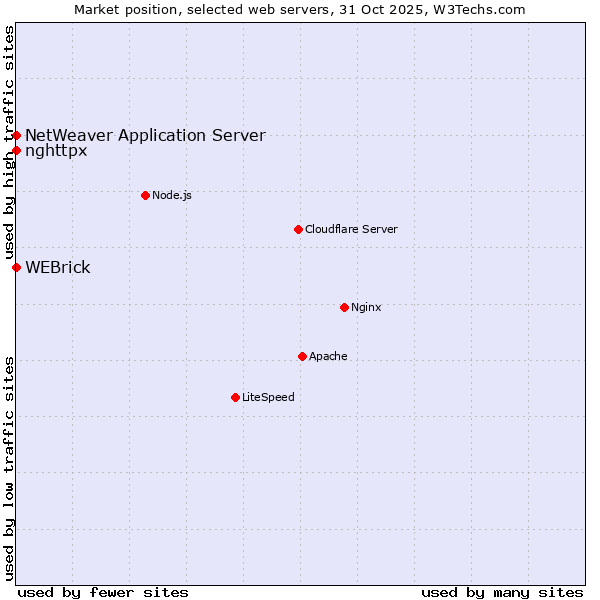This screenshot has width=600, height=600.
Task: Click the Nginx text label
Action: (x=366, y=307)
